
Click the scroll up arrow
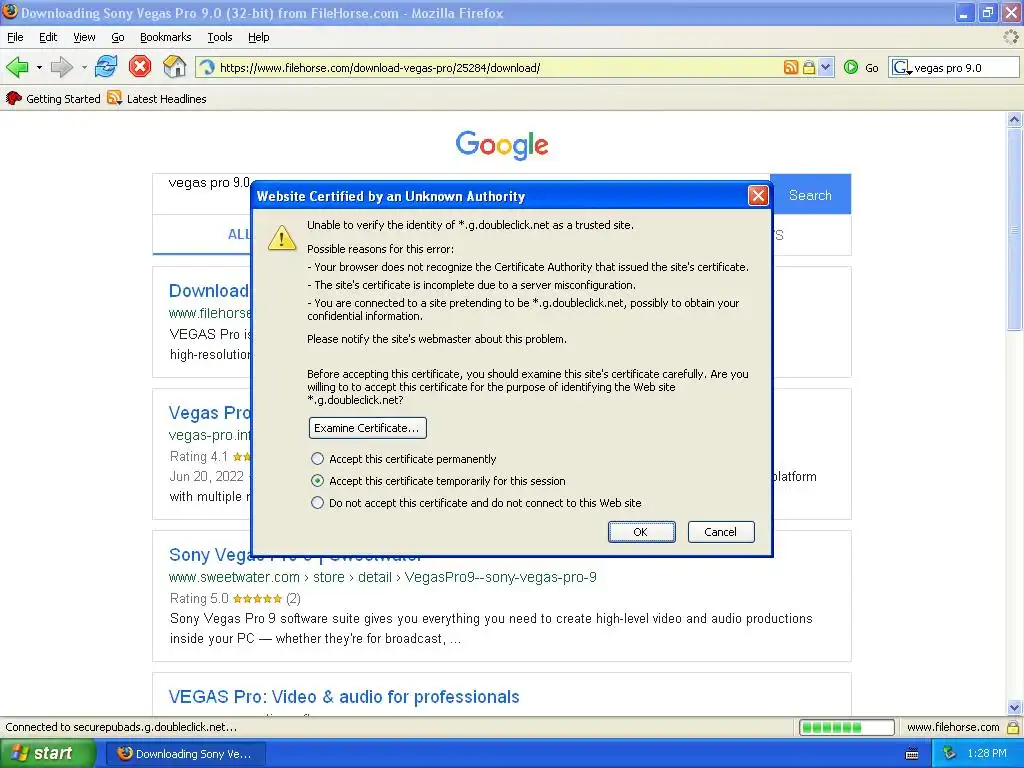pyautogui.click(x=1014, y=120)
